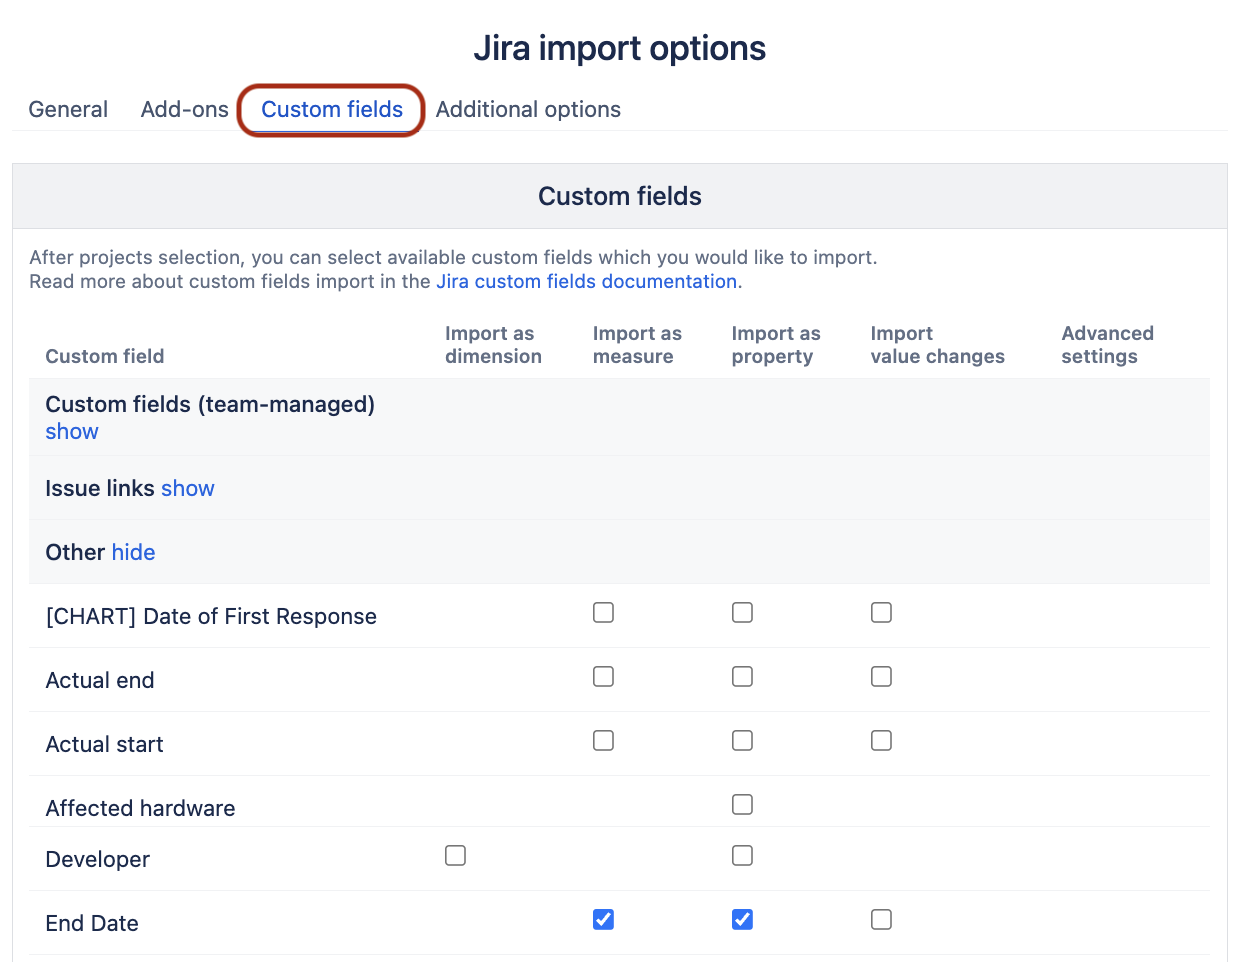Switch to the General tab

[68, 109]
